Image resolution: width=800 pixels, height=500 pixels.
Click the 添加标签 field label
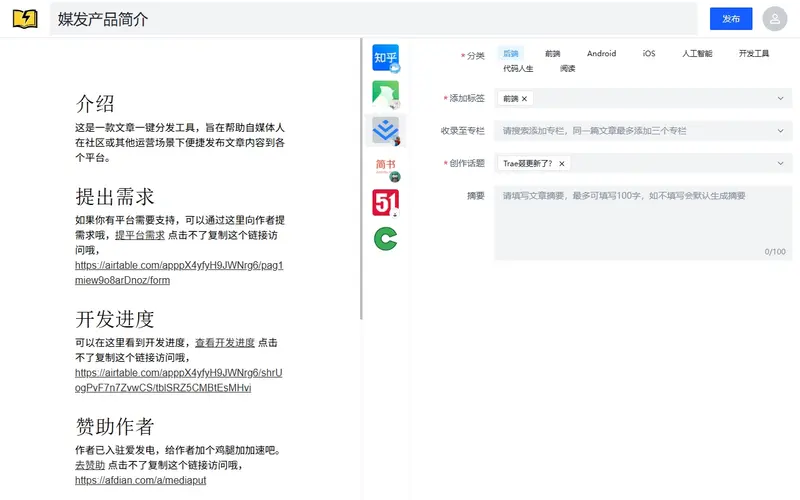pyautogui.click(x=467, y=98)
